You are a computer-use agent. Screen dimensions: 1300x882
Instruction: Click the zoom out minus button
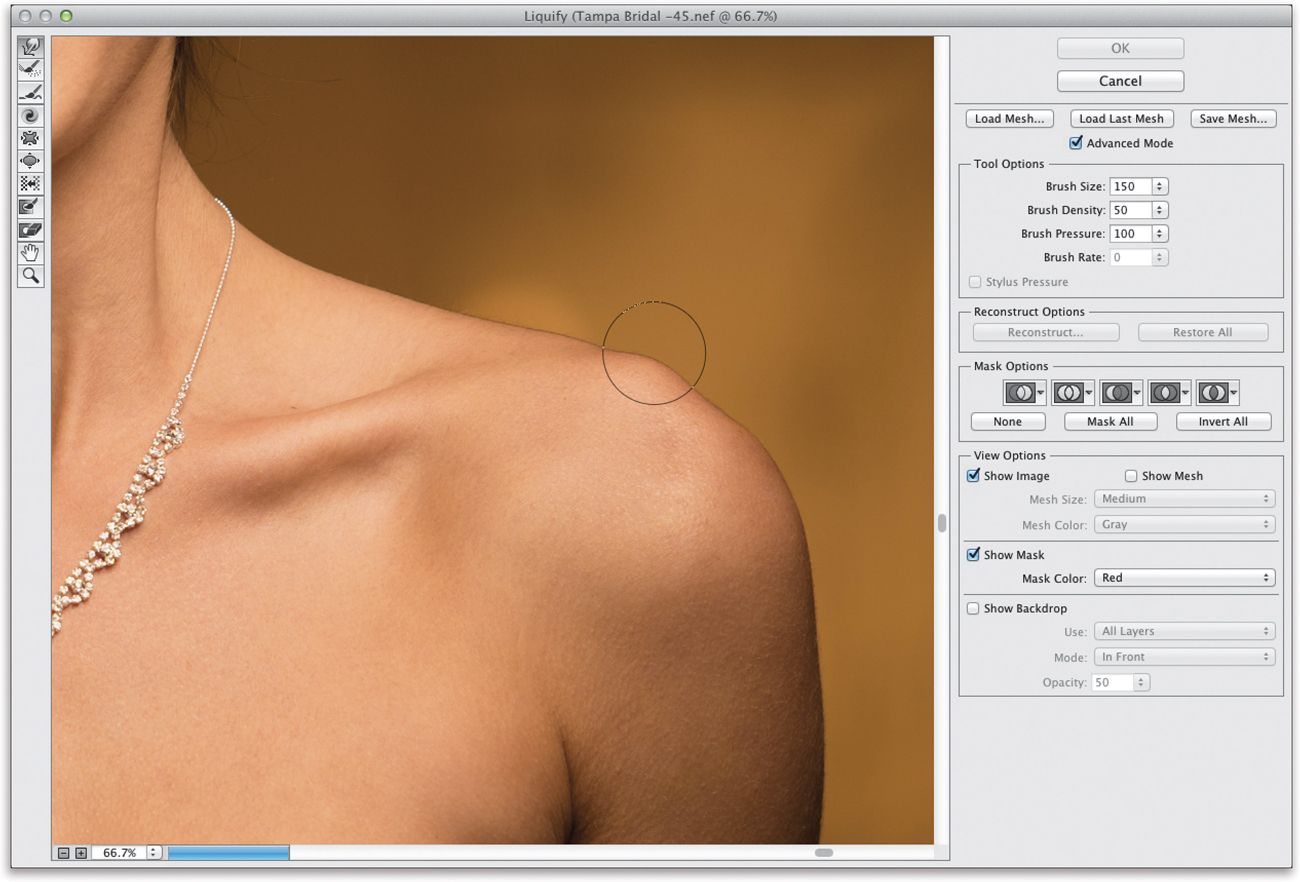click(x=63, y=853)
